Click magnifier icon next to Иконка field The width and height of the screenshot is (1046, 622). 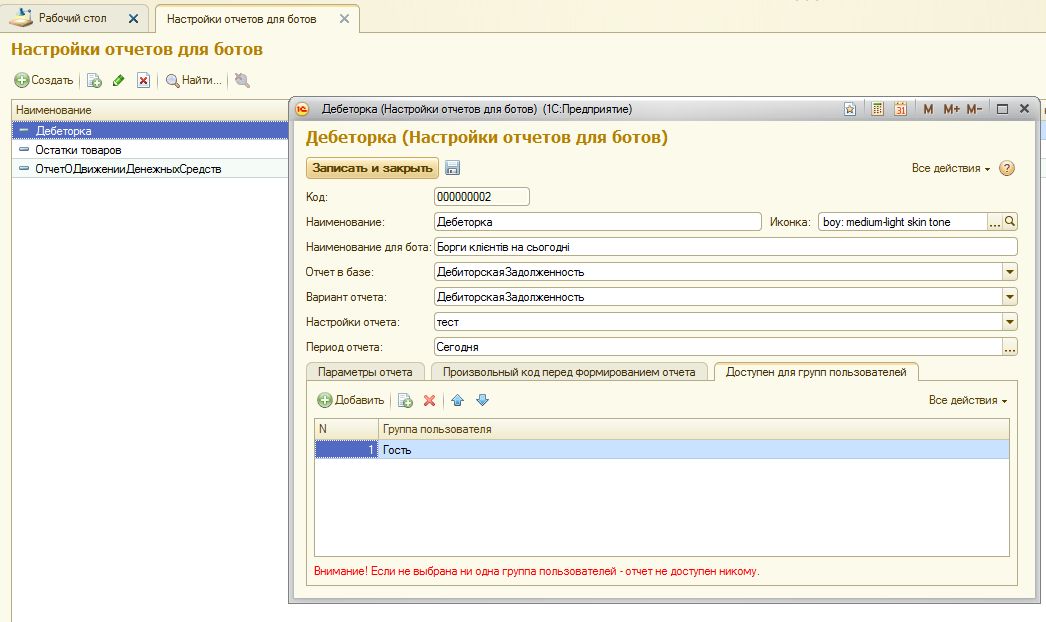coord(1010,222)
